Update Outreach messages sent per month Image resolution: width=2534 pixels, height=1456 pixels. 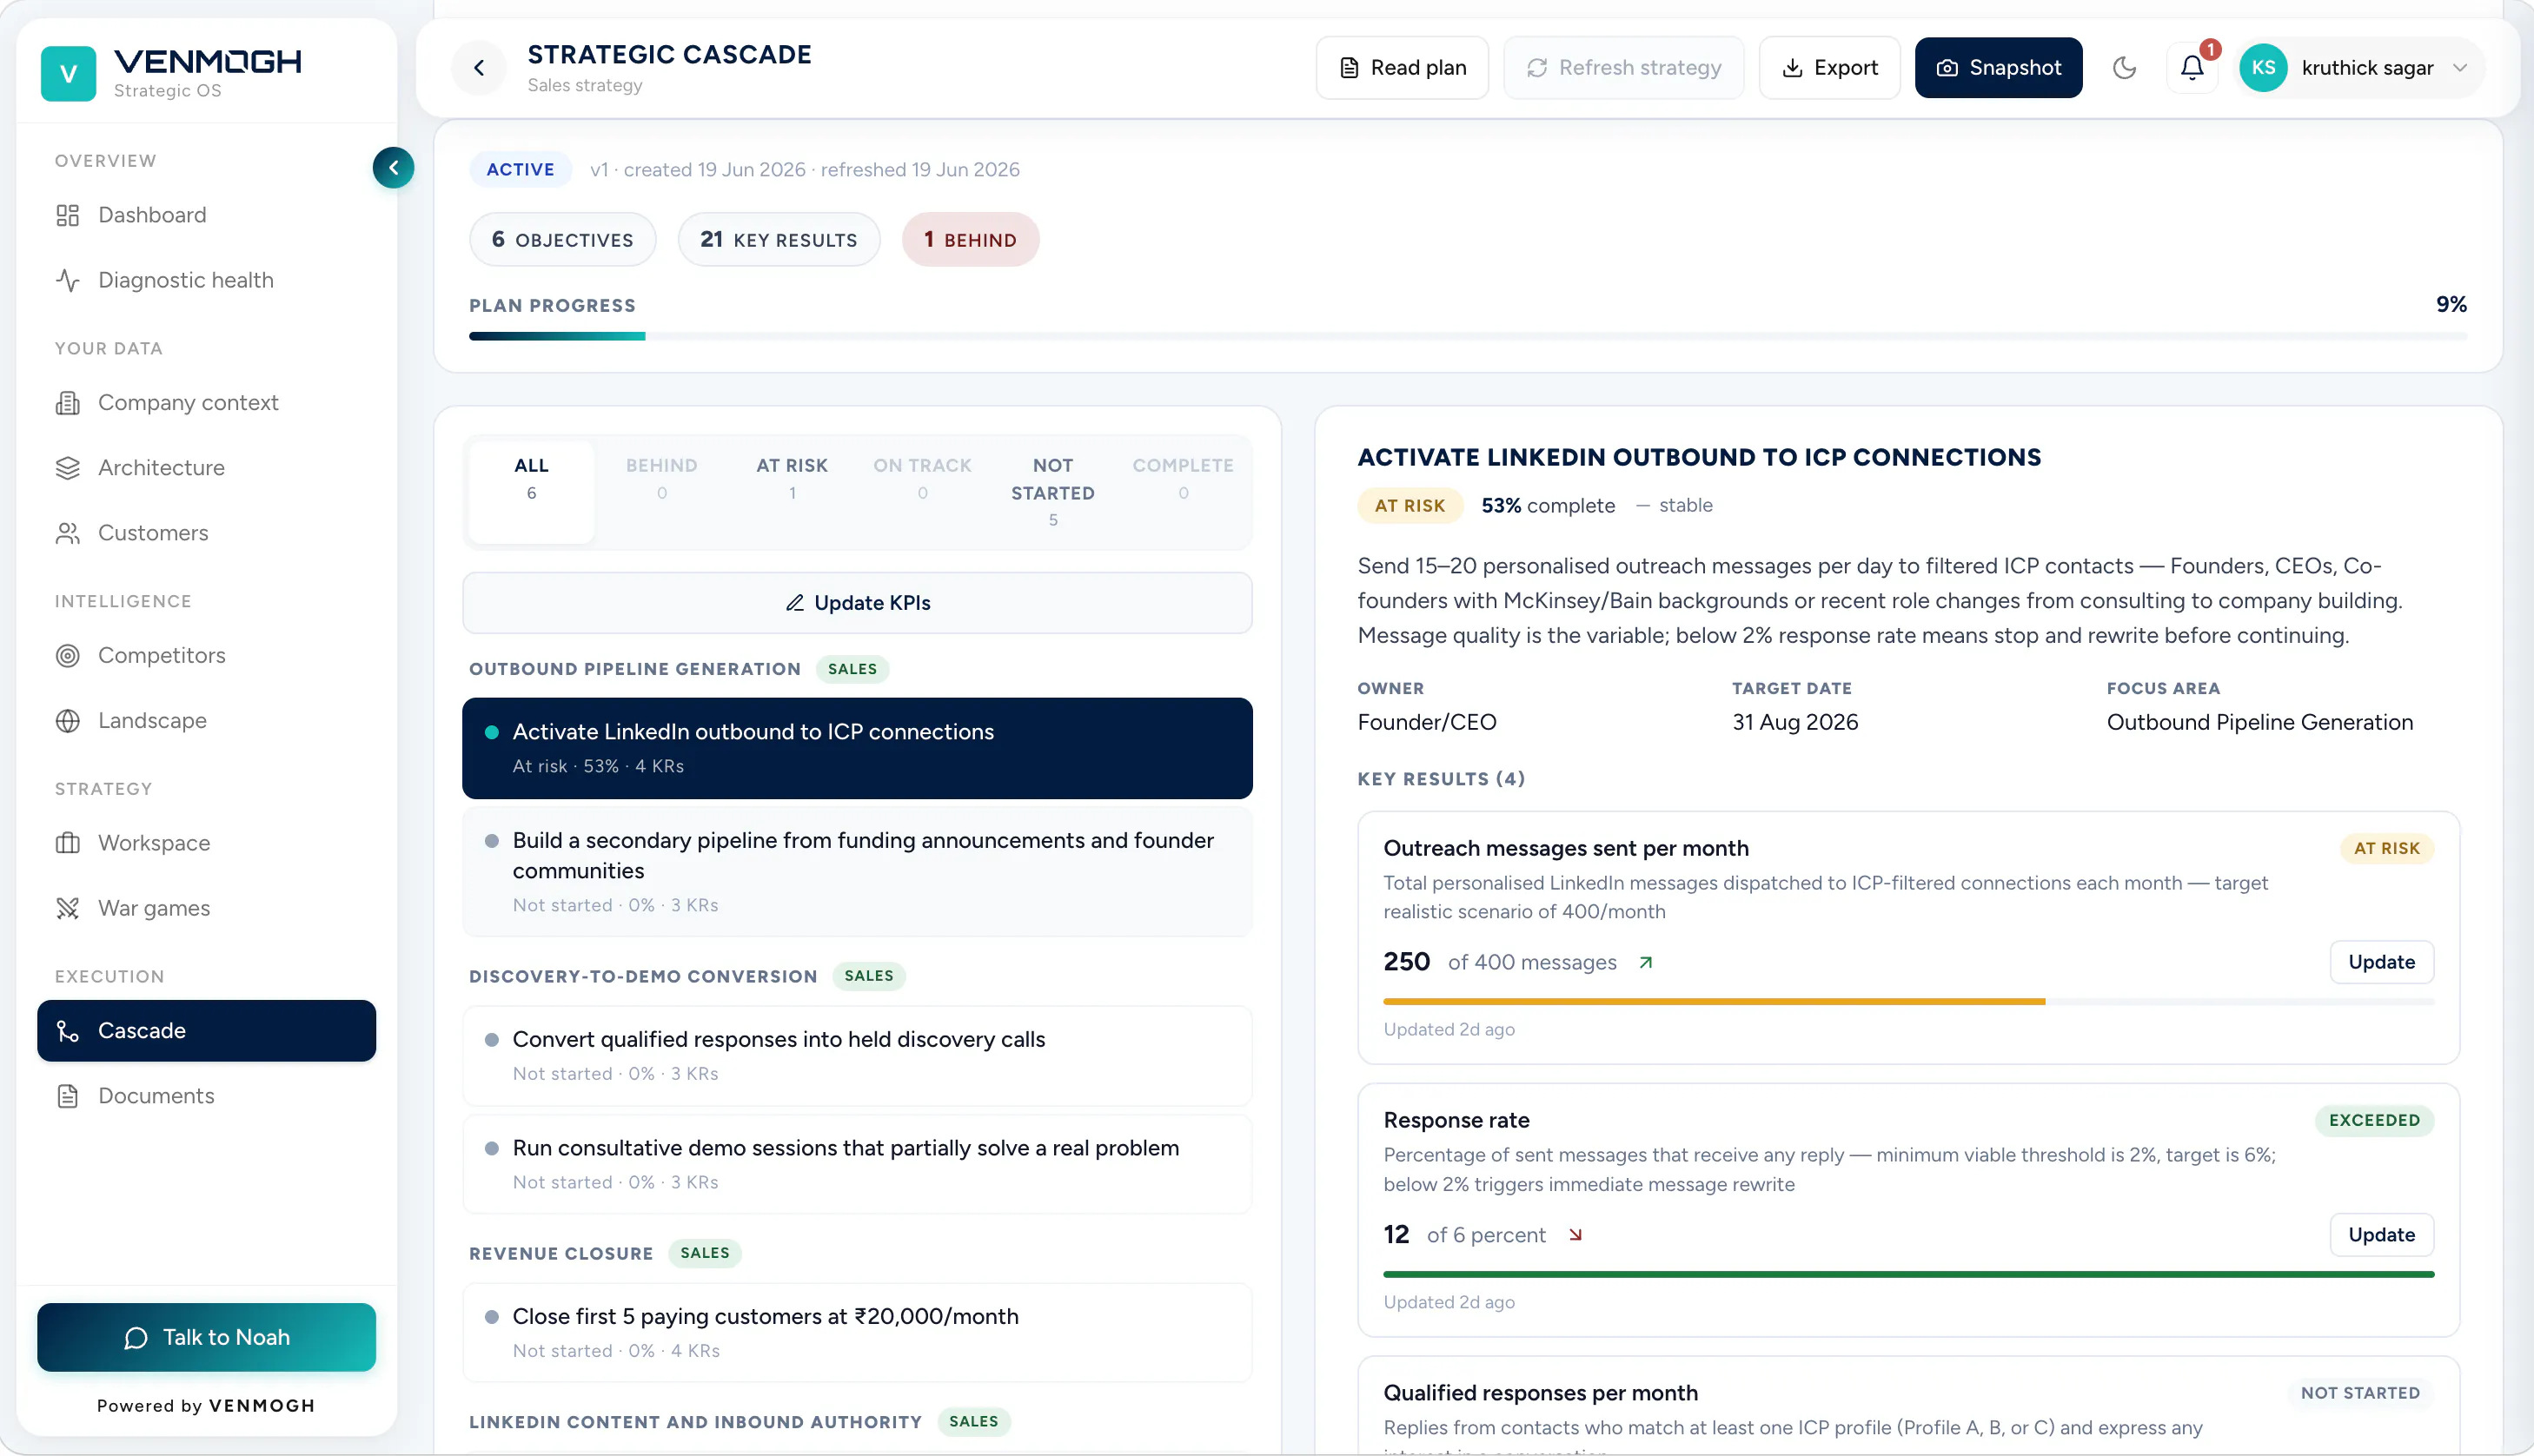[x=2381, y=962]
